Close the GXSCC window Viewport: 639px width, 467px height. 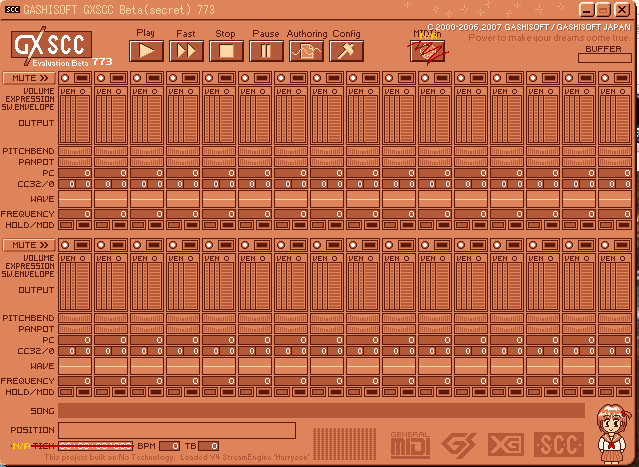coord(622,10)
